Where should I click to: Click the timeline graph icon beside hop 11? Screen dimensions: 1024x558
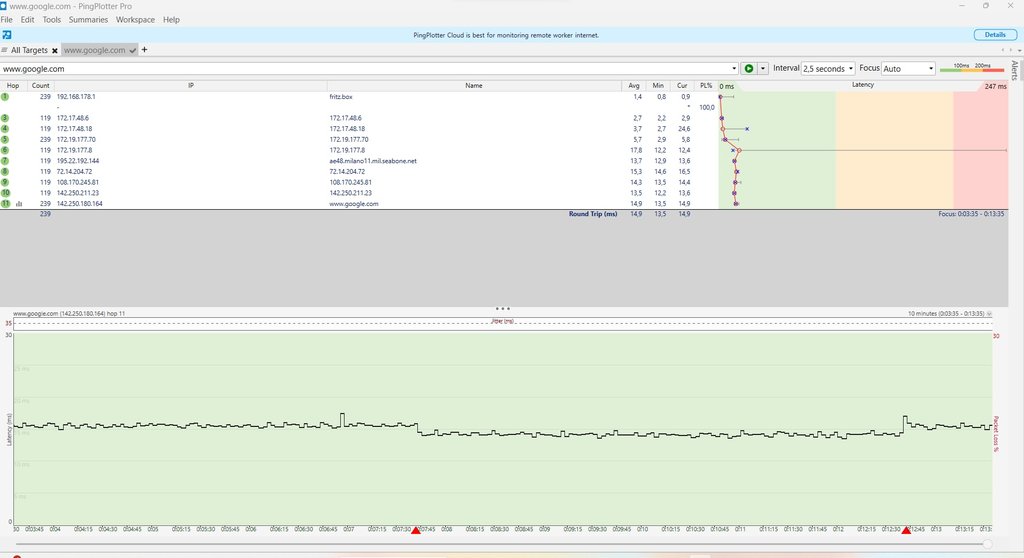click(x=19, y=204)
